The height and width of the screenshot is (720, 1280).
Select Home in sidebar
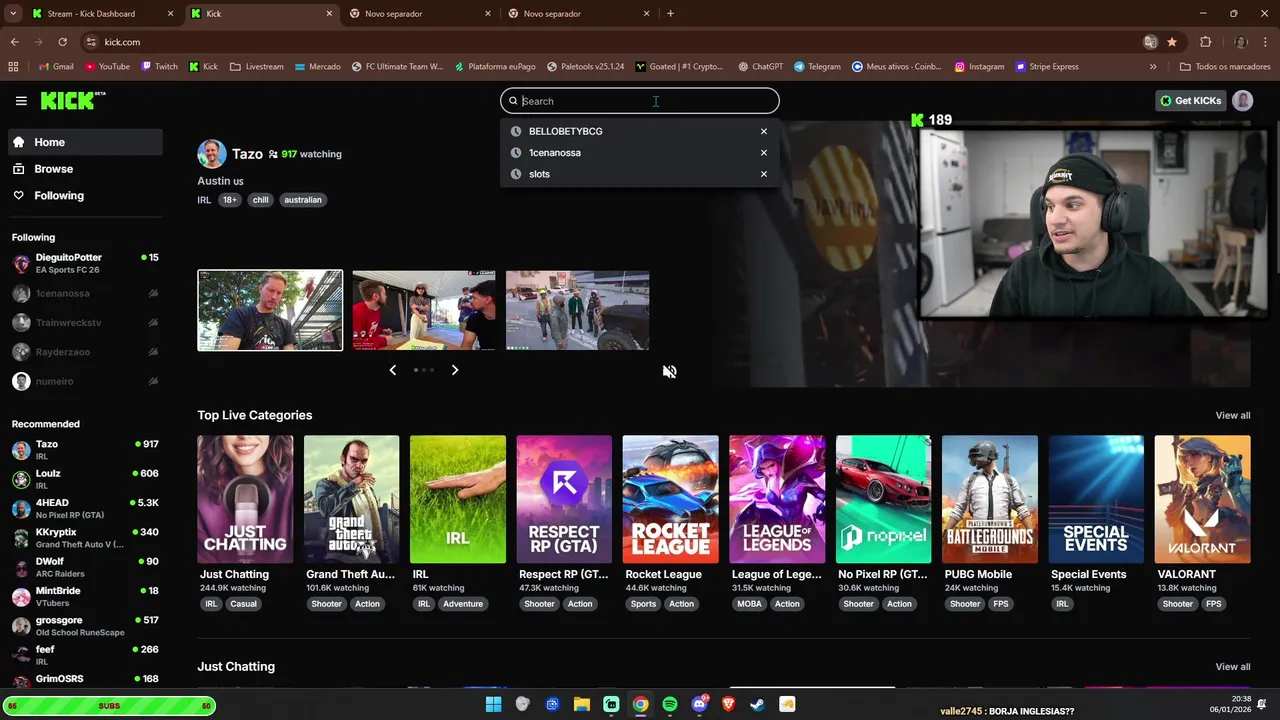coord(86,142)
